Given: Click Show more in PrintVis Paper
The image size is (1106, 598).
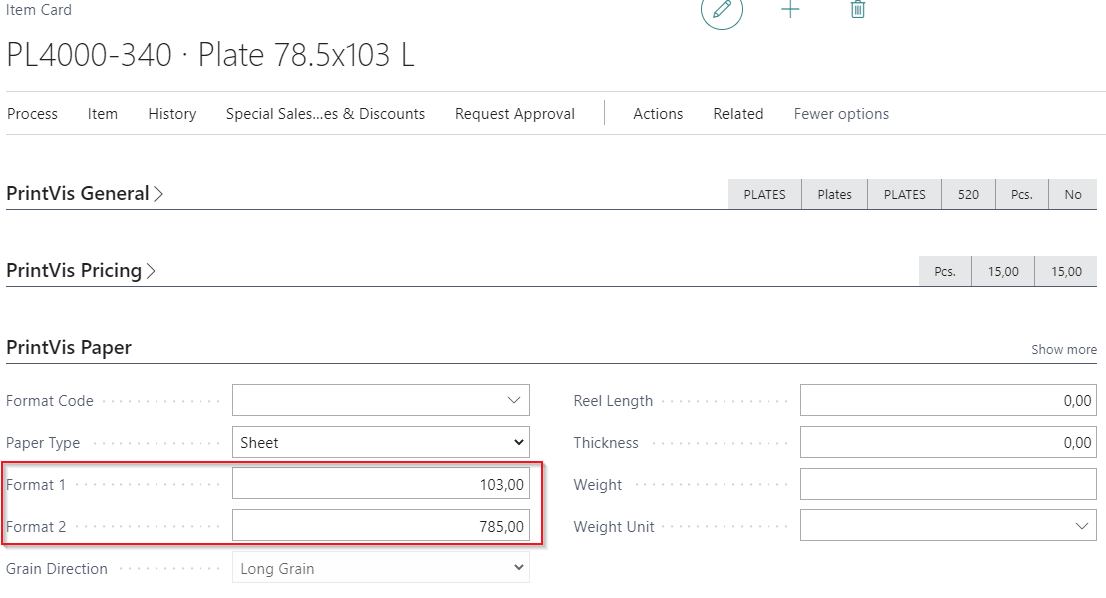Looking at the screenshot, I should click(x=1064, y=350).
